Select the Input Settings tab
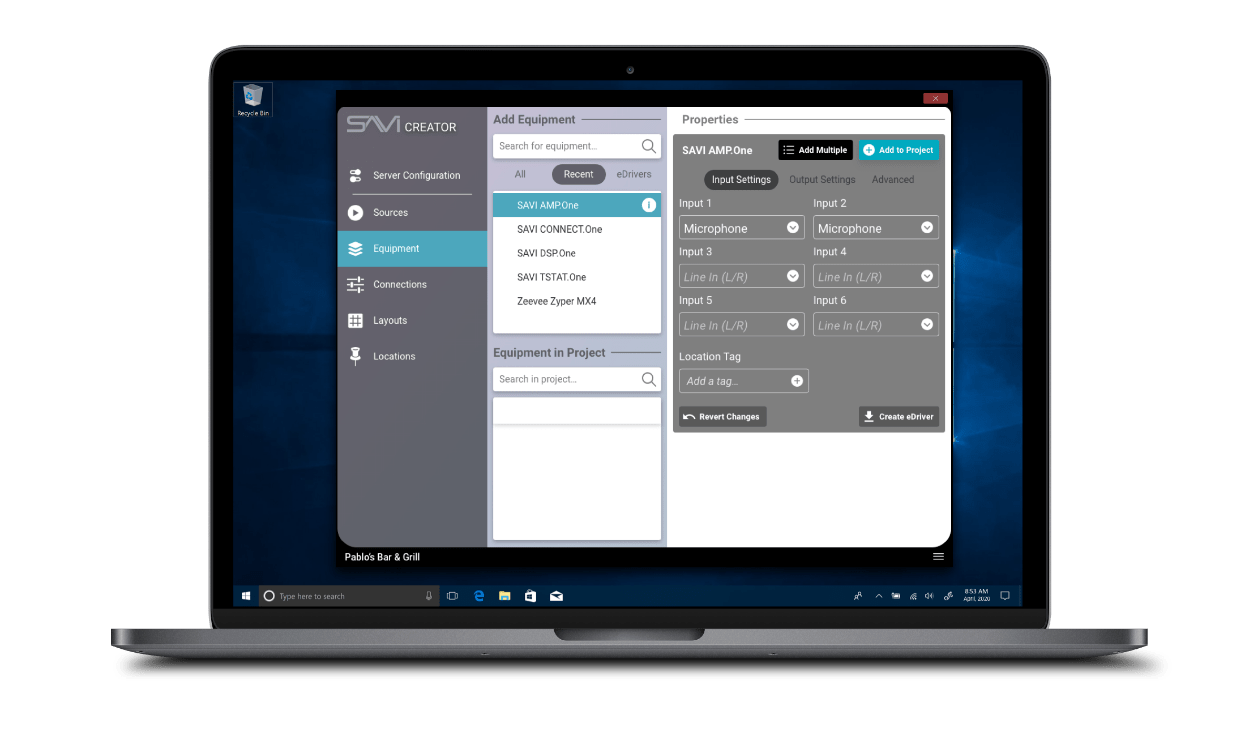 click(x=741, y=180)
